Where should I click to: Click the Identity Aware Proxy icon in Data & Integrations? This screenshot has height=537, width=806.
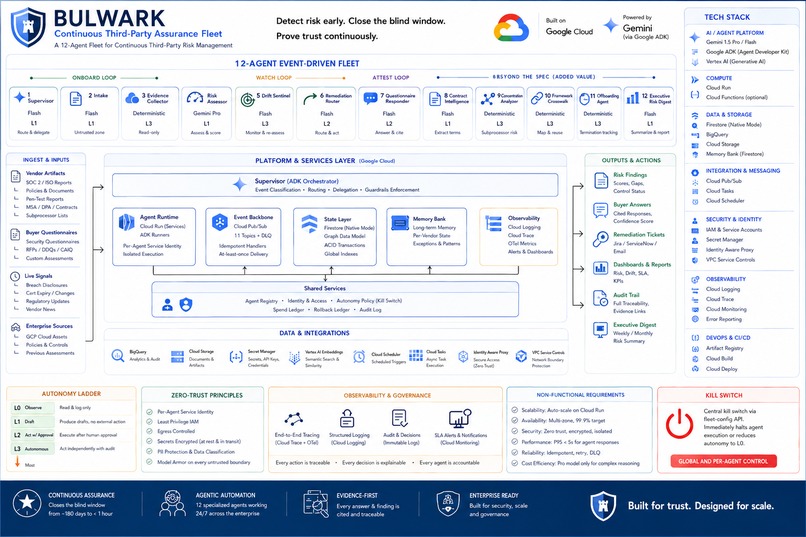coord(463,356)
